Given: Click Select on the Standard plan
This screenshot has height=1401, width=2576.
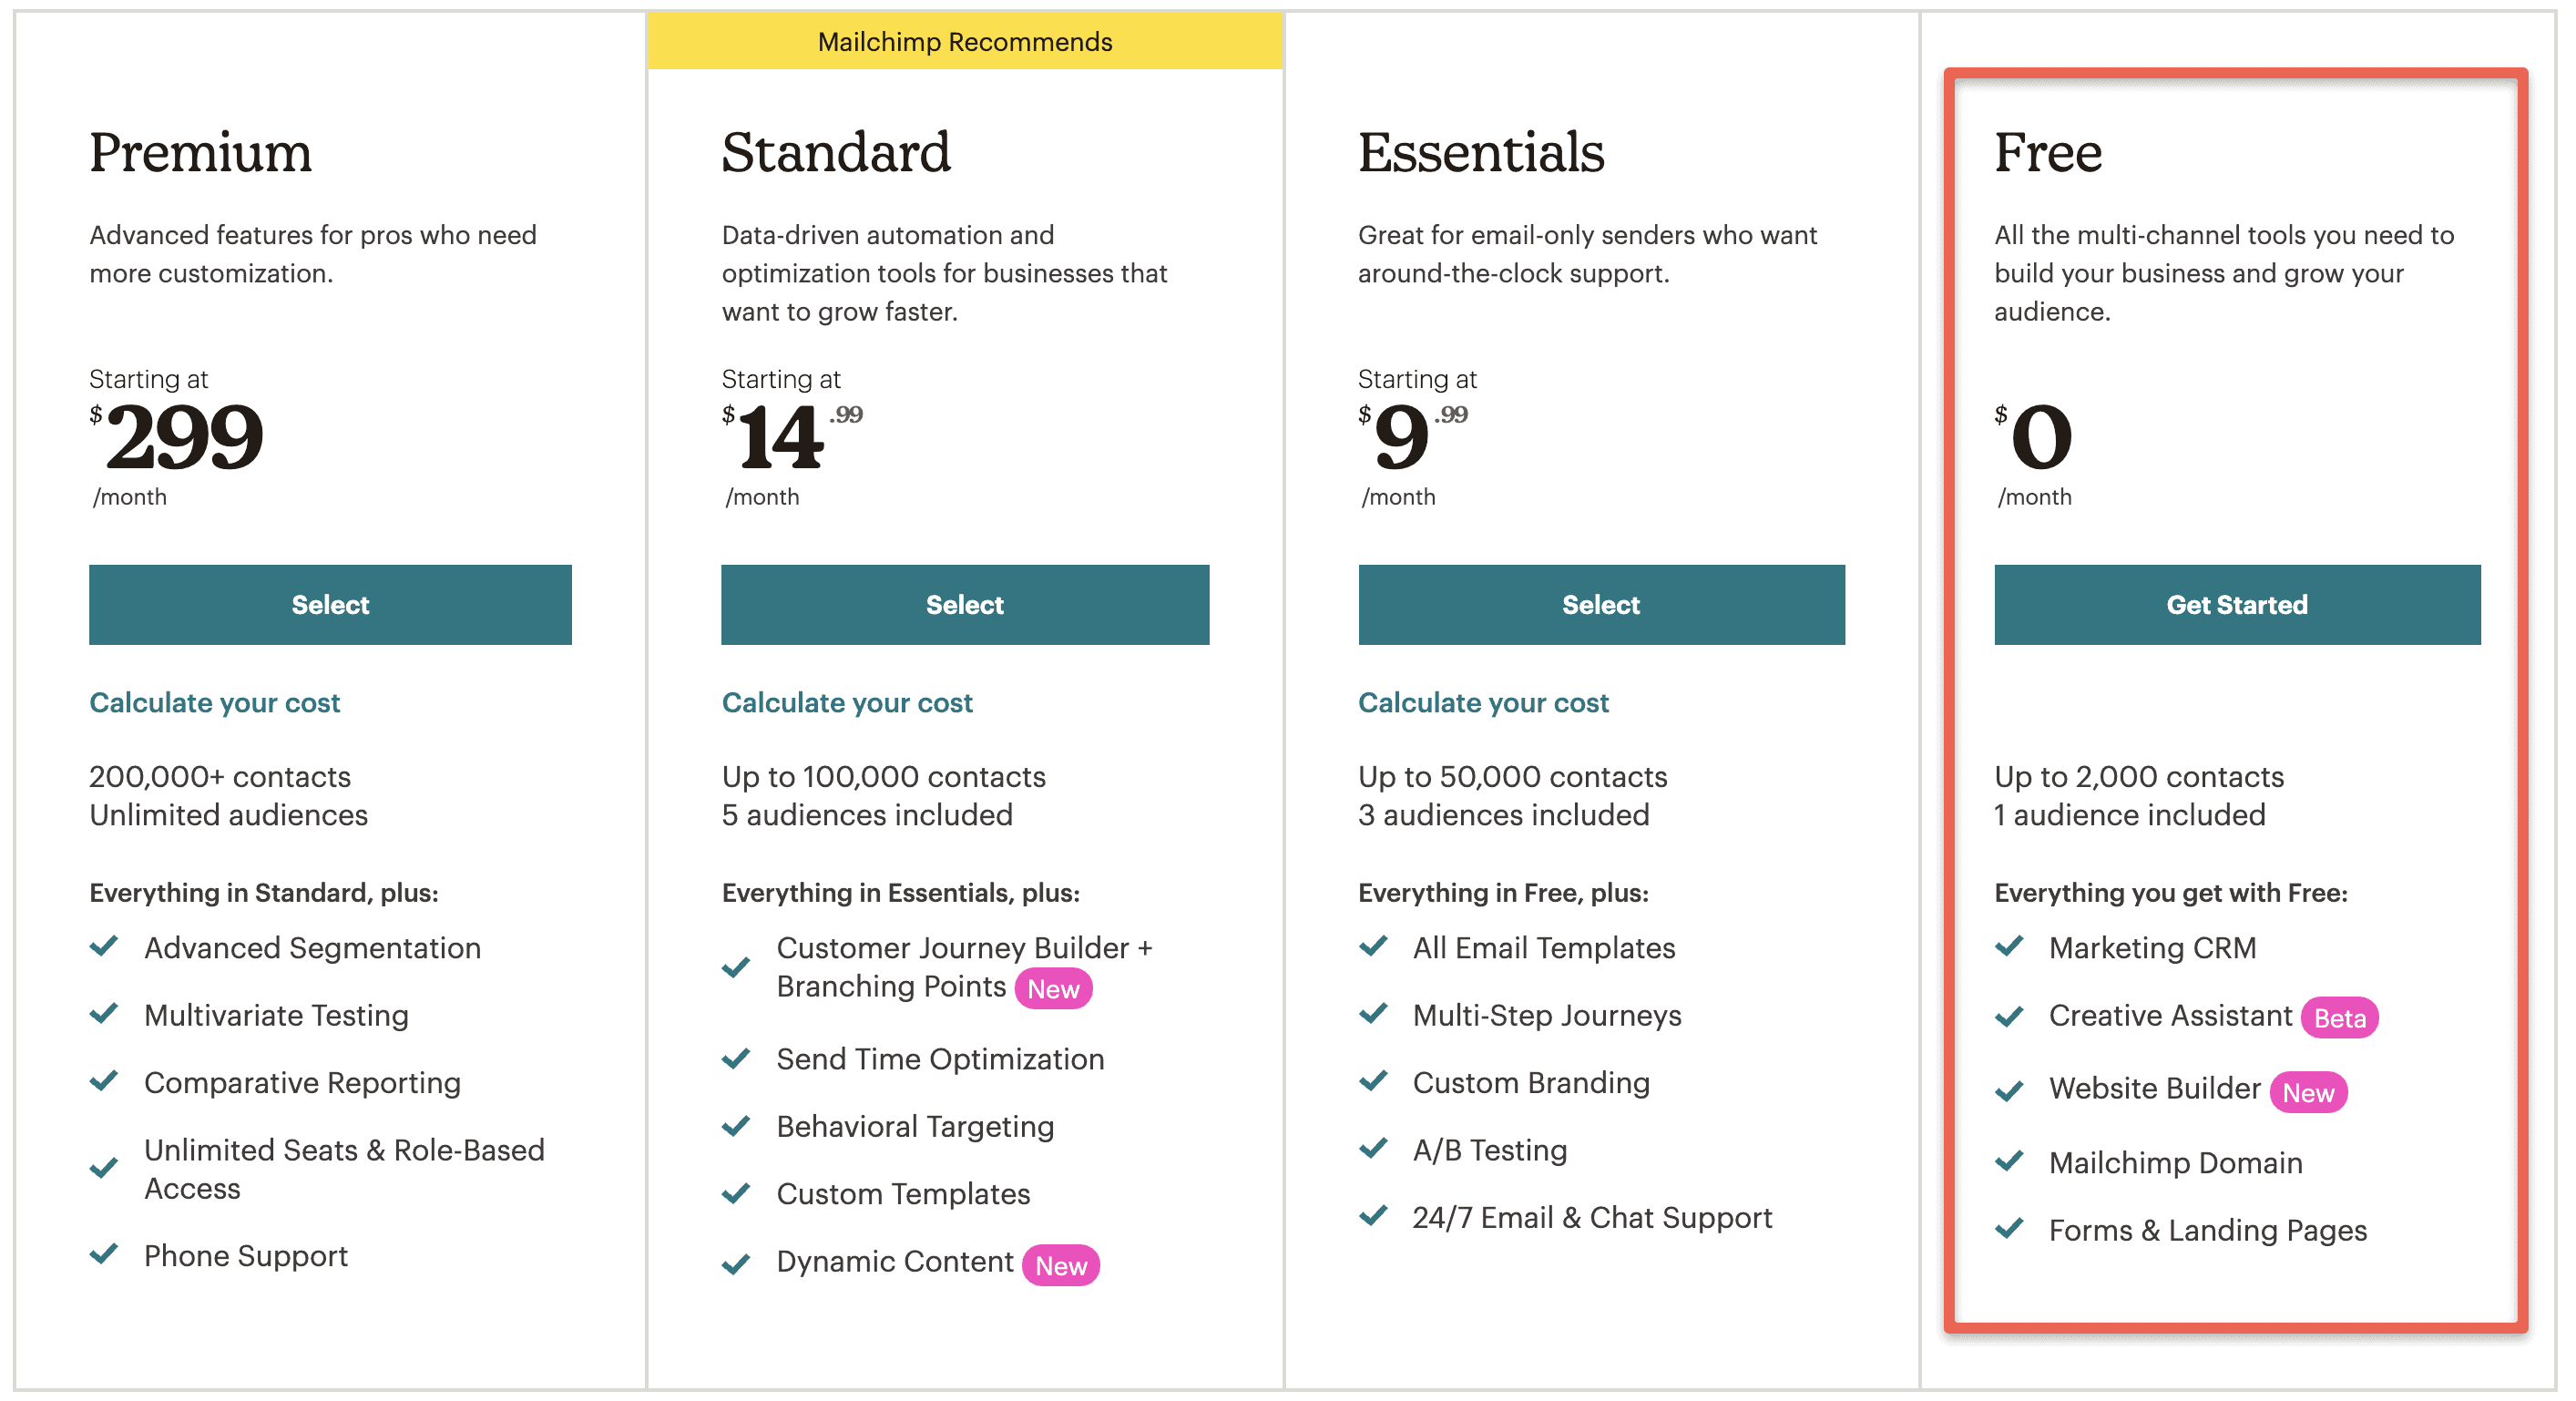Looking at the screenshot, I should coord(964,604).
